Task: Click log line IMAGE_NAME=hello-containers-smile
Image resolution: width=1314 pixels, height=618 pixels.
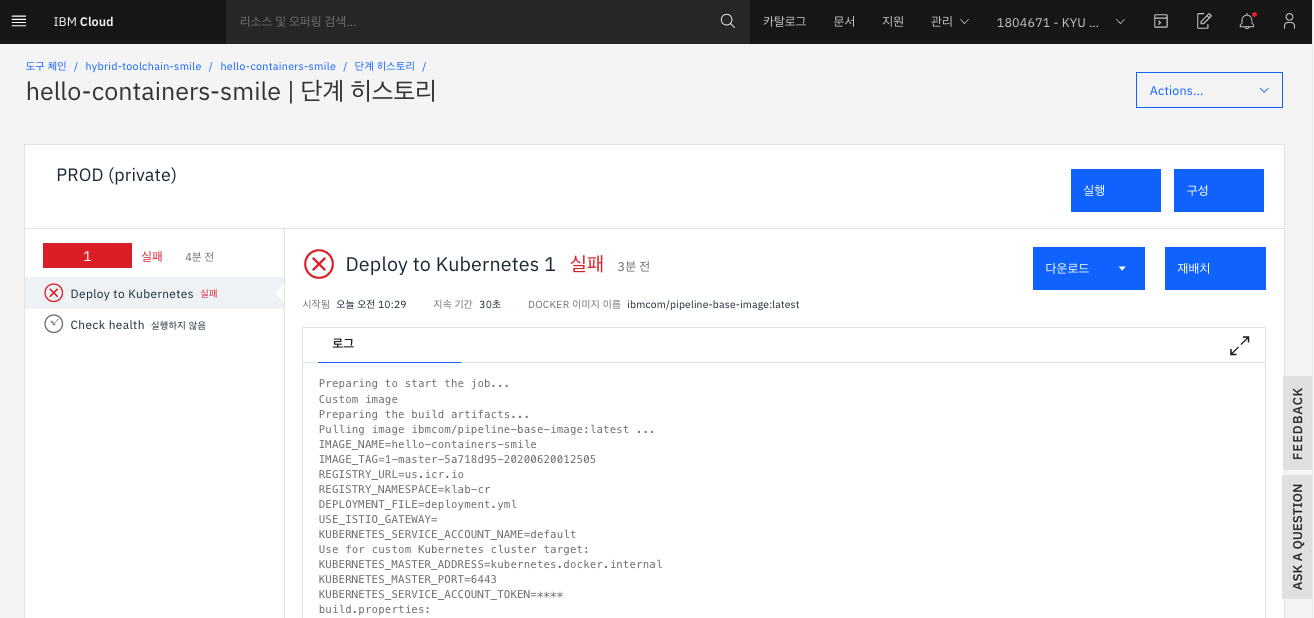Action: tap(428, 444)
